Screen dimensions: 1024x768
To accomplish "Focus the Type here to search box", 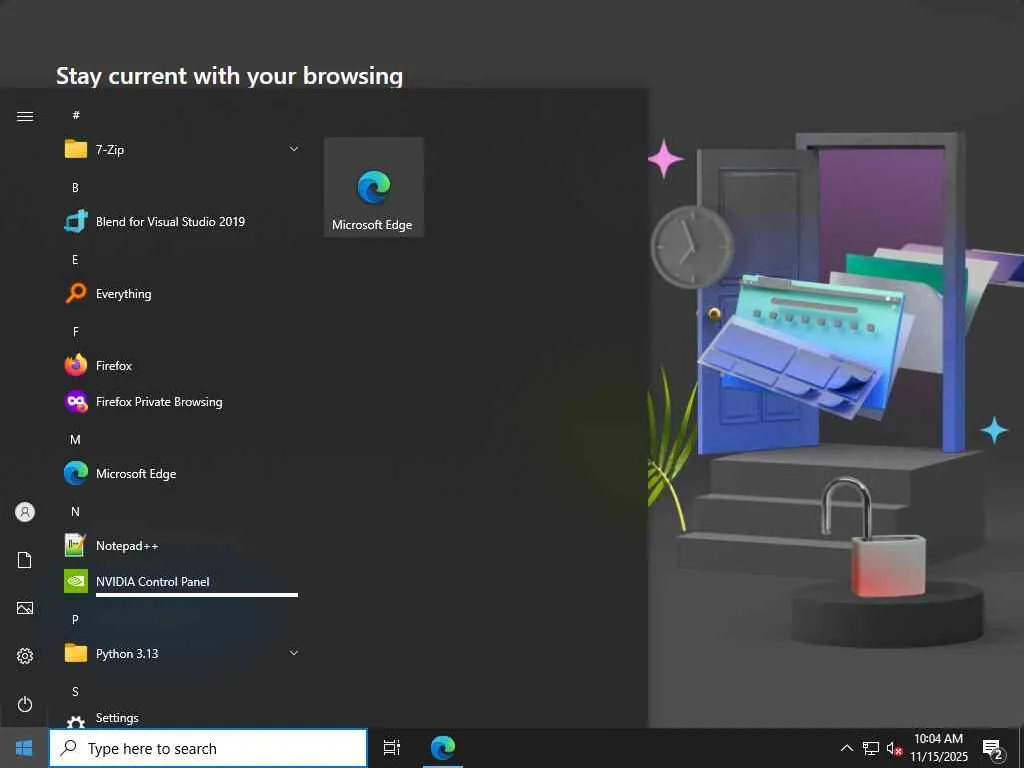I will pyautogui.click(x=208, y=748).
